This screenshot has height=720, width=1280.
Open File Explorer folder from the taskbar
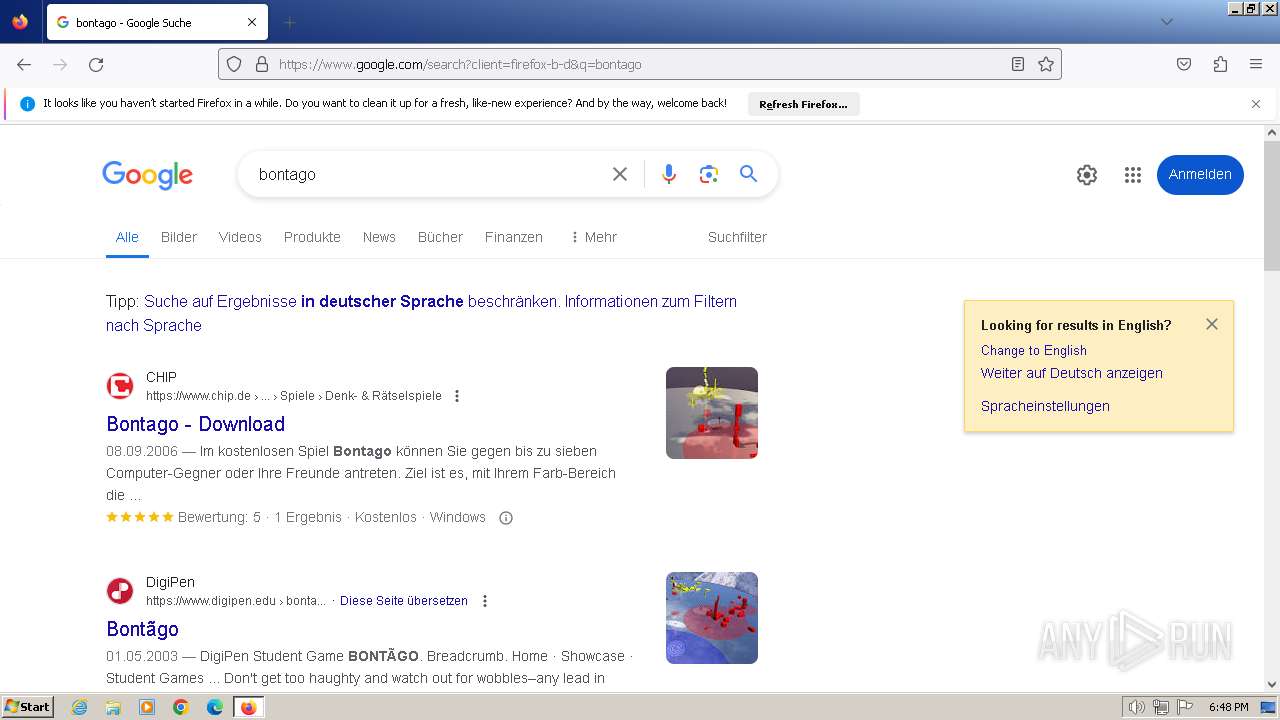coord(113,707)
